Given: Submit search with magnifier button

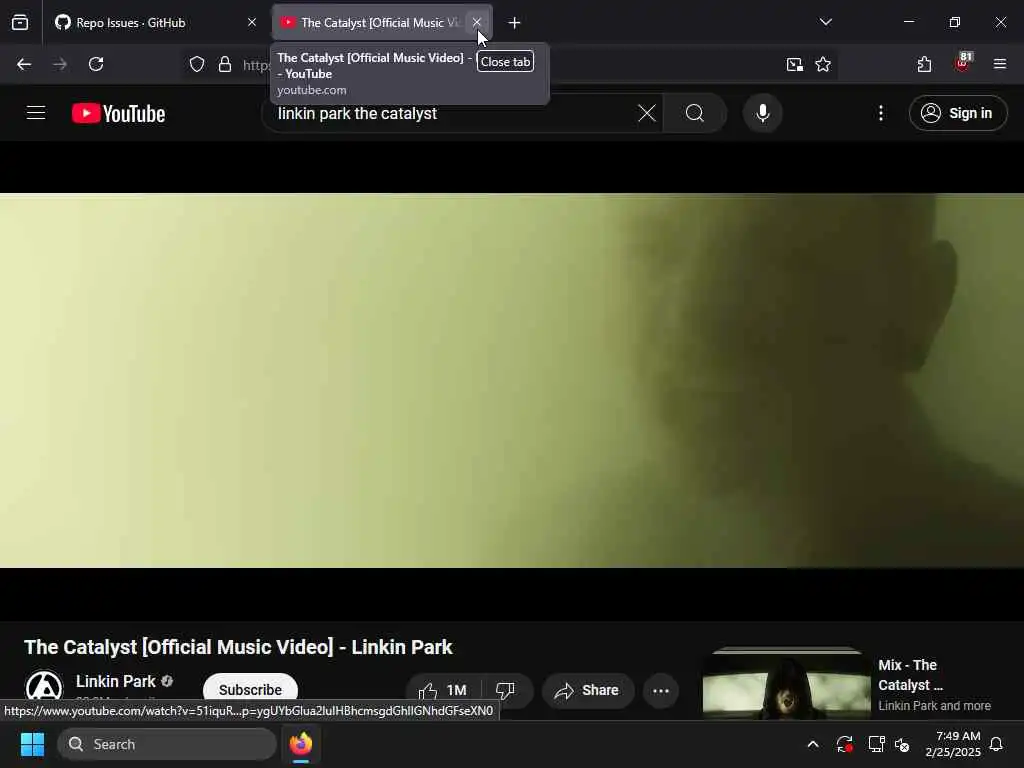Looking at the screenshot, I should point(695,114).
